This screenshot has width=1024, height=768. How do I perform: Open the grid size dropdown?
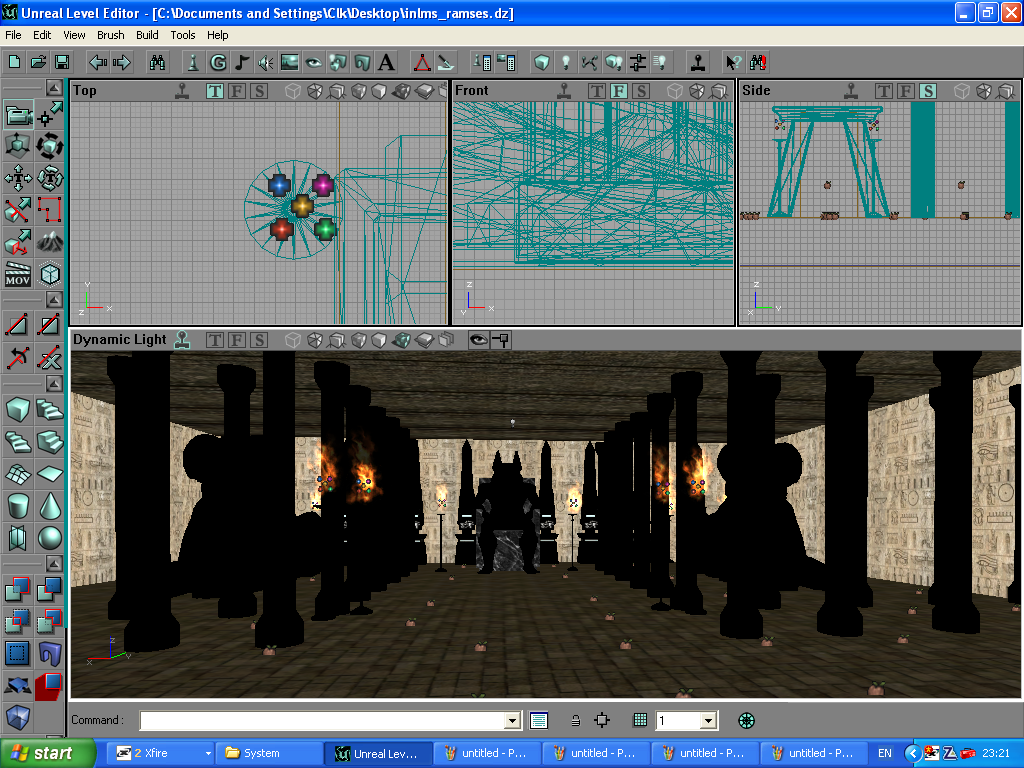point(708,720)
